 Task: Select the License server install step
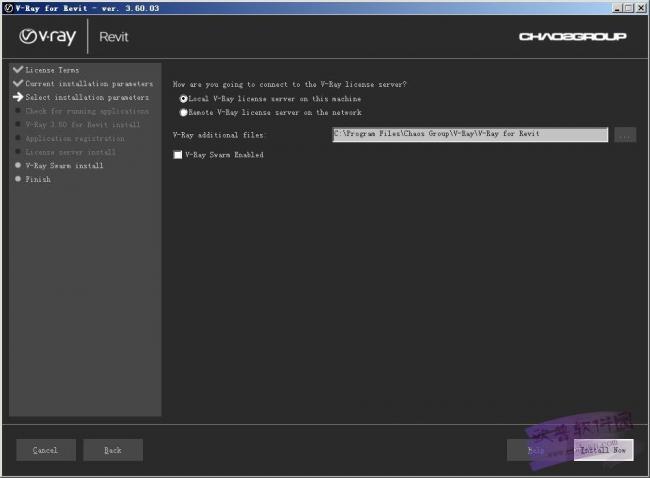(x=71, y=152)
